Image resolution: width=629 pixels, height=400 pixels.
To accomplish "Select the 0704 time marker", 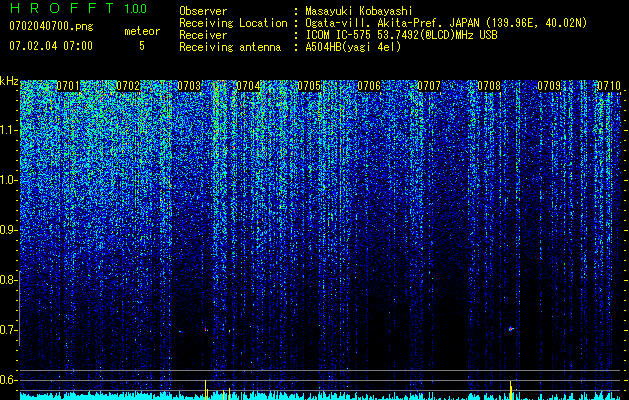I will [248, 86].
